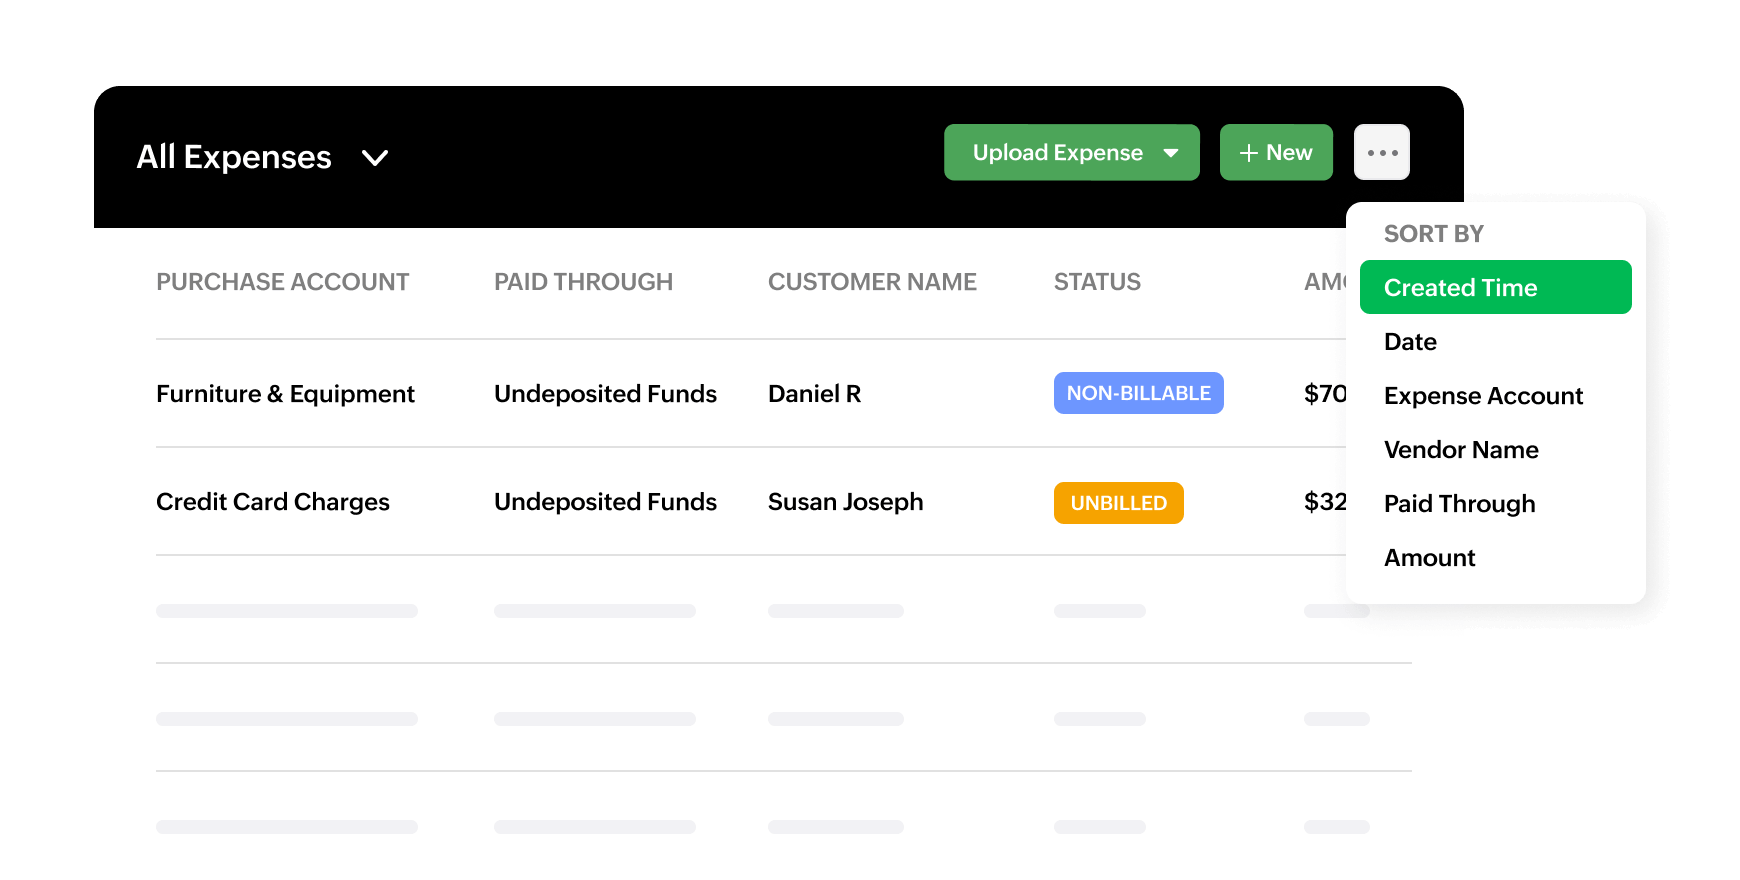Click the Upload Expense button
This screenshot has height=880, width=1740.
click(x=1056, y=153)
